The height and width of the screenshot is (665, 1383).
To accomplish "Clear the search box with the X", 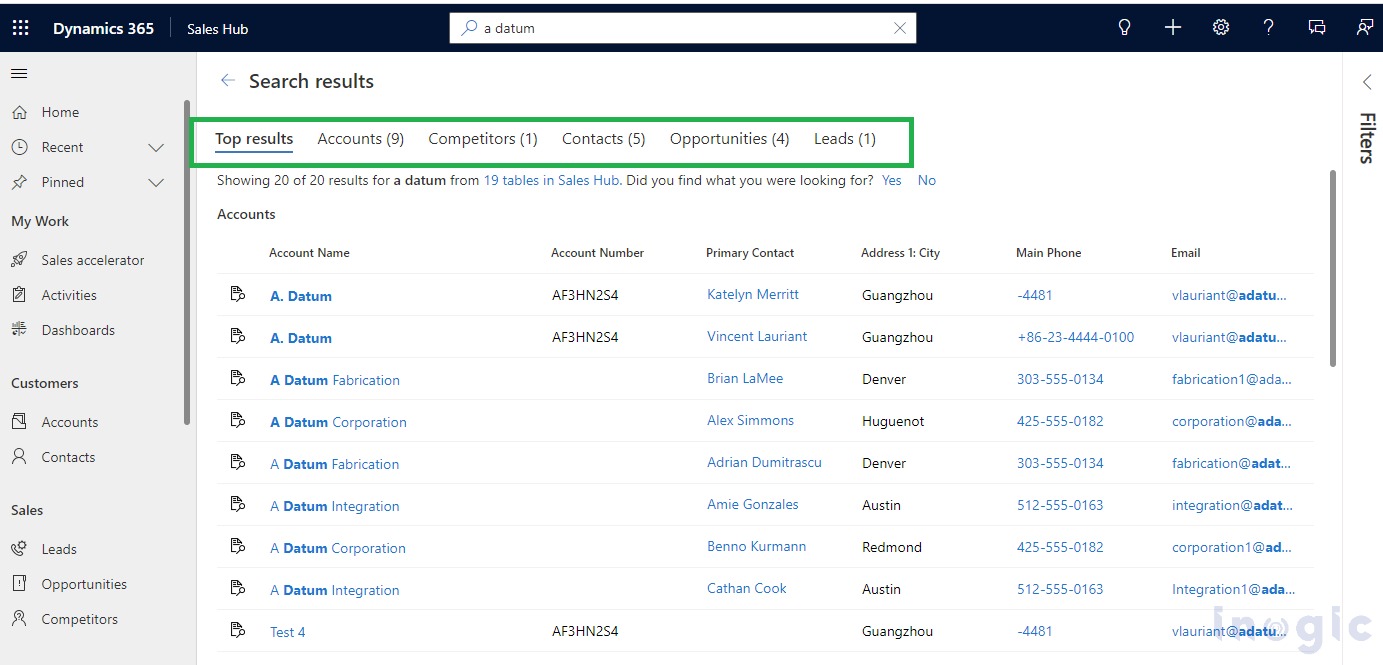I will pos(900,28).
